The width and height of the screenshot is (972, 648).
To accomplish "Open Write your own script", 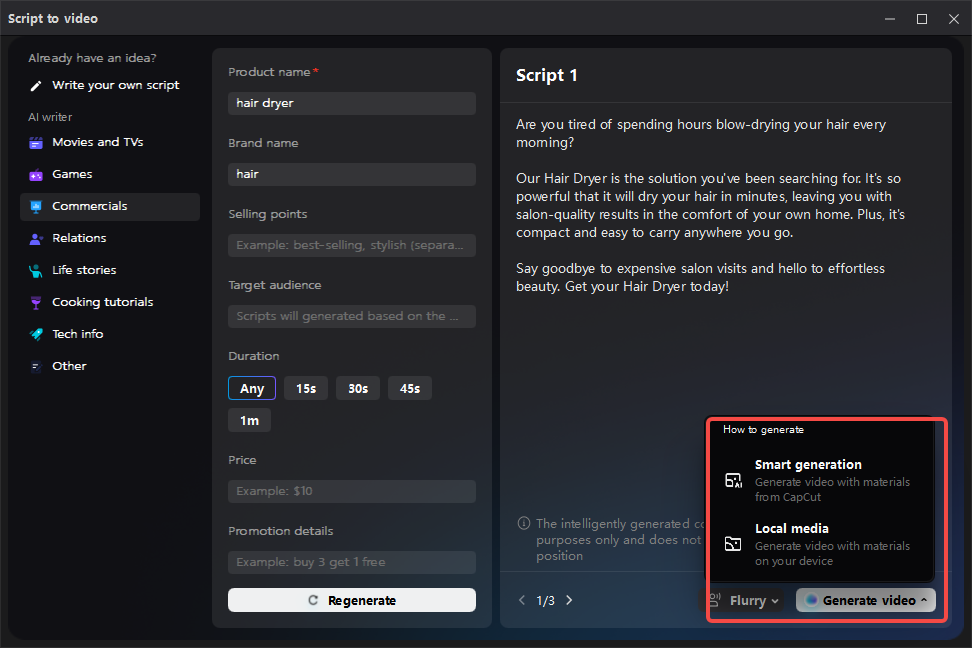I will tap(110, 86).
